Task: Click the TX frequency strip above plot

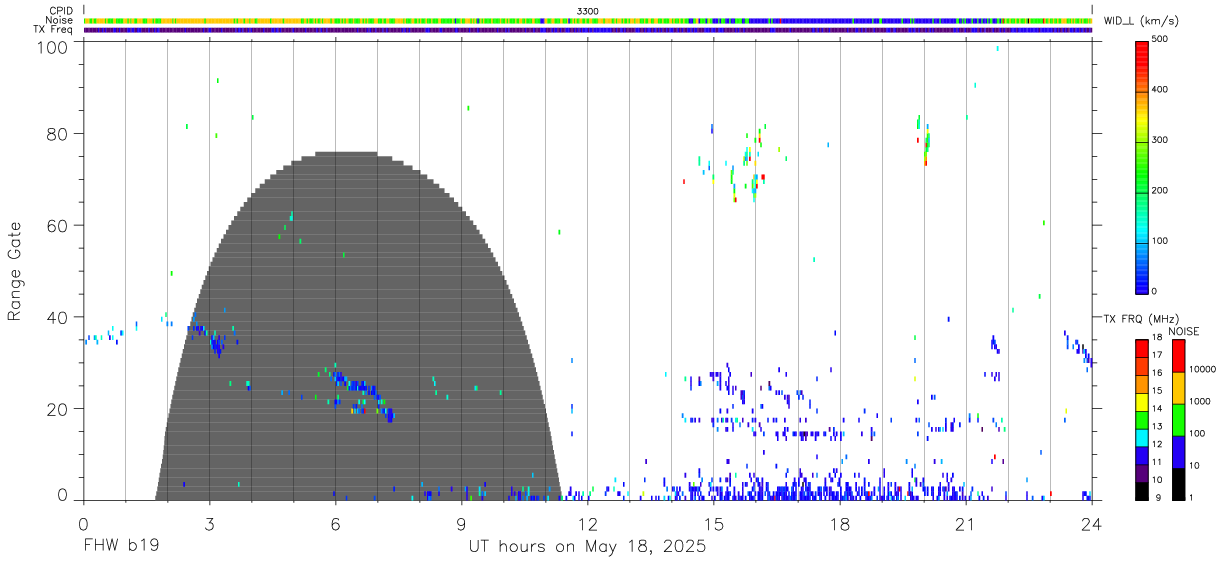Action: [587, 30]
